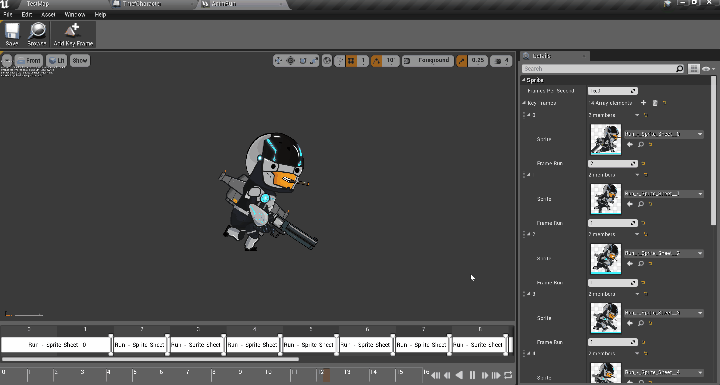This screenshot has height=385, width=720.
Task: Step to the next frame
Action: (484, 375)
